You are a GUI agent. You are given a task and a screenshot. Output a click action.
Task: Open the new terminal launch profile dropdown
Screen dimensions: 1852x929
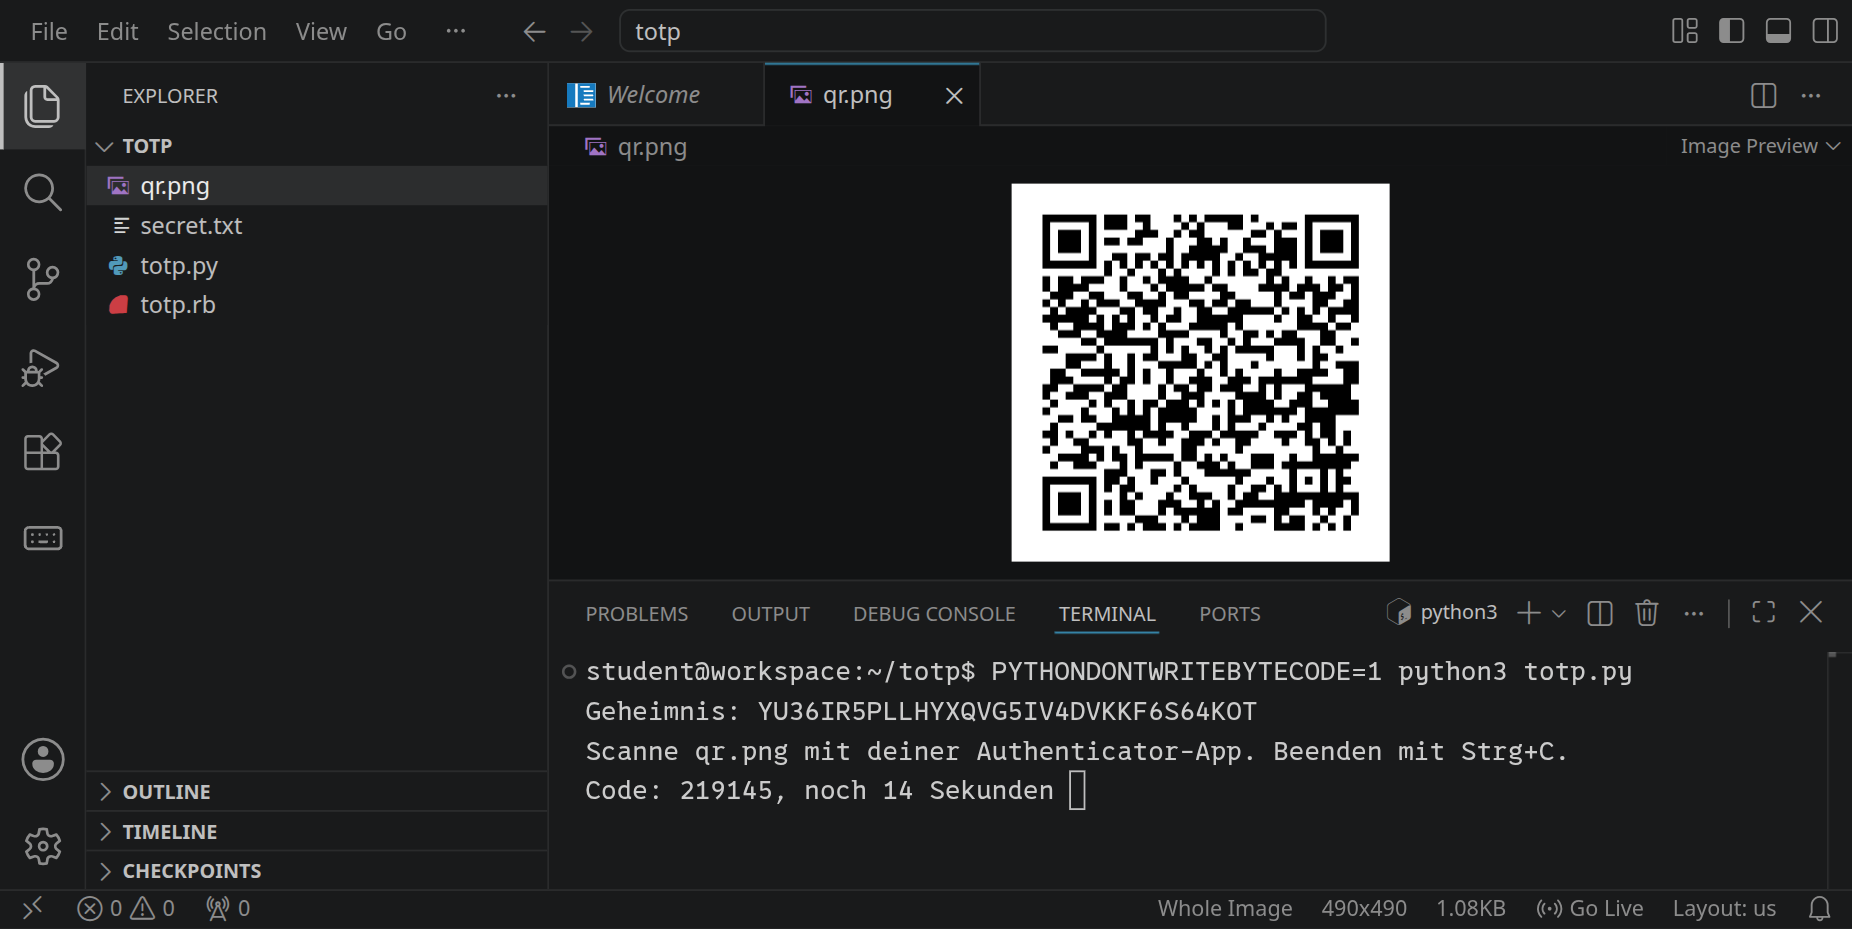(x=1559, y=614)
